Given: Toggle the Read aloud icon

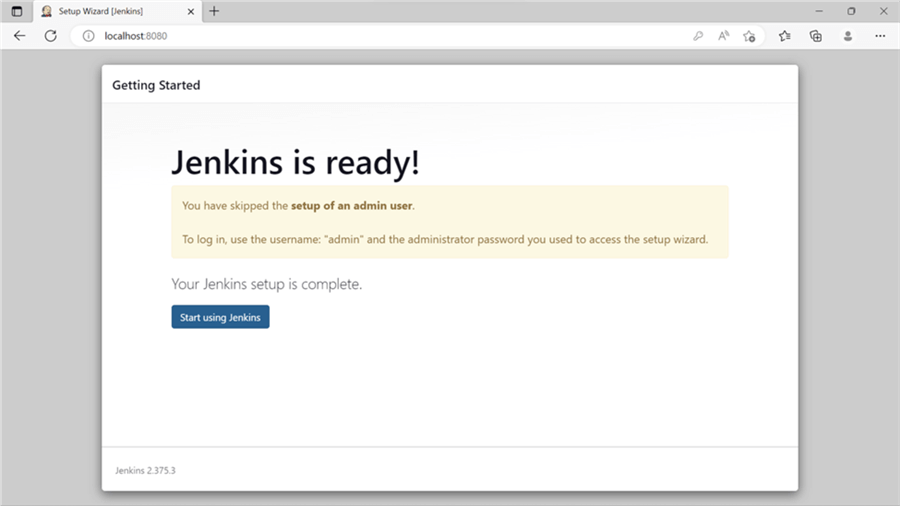Looking at the screenshot, I should tap(723, 36).
